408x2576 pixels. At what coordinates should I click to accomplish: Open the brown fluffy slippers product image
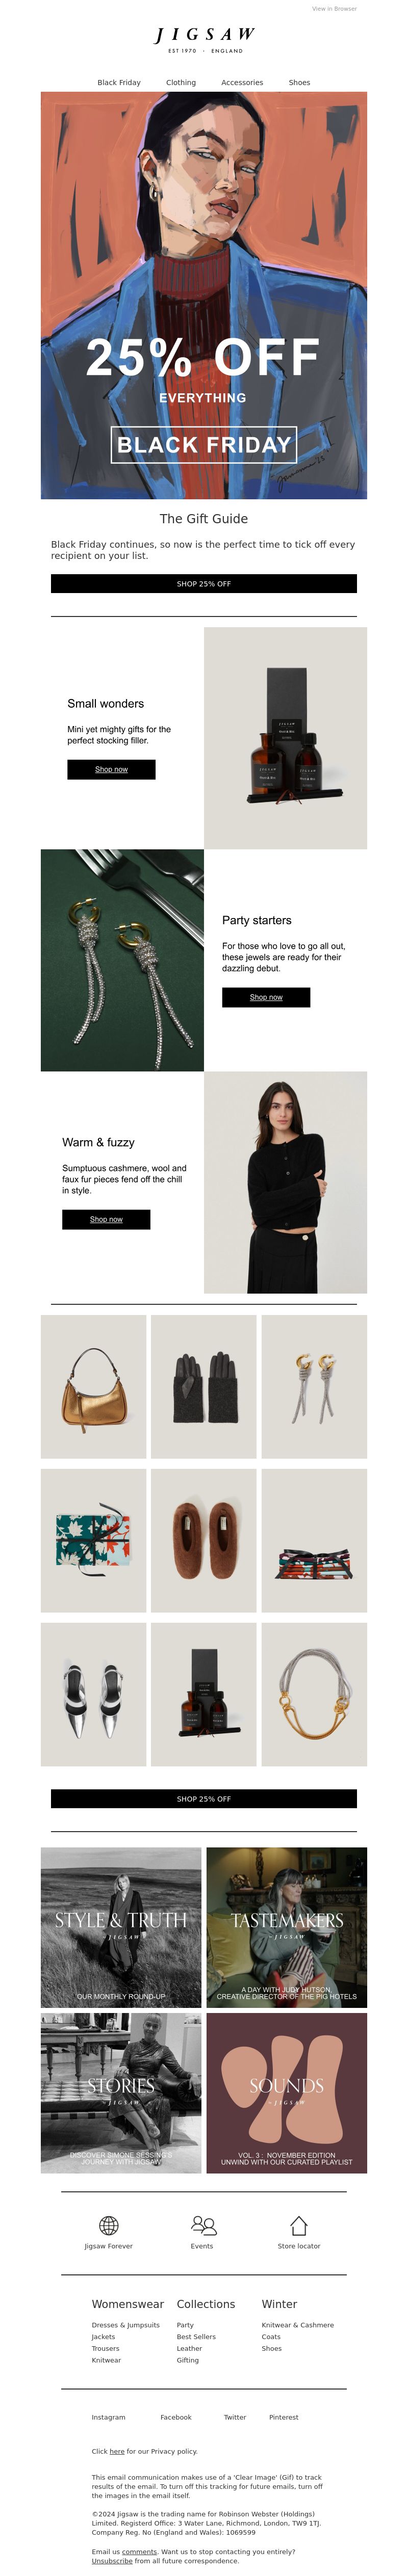(204, 1540)
